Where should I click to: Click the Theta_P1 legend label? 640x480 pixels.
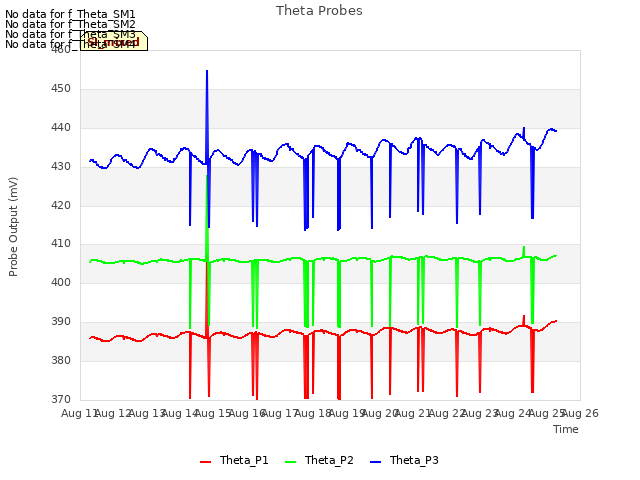coord(244,460)
